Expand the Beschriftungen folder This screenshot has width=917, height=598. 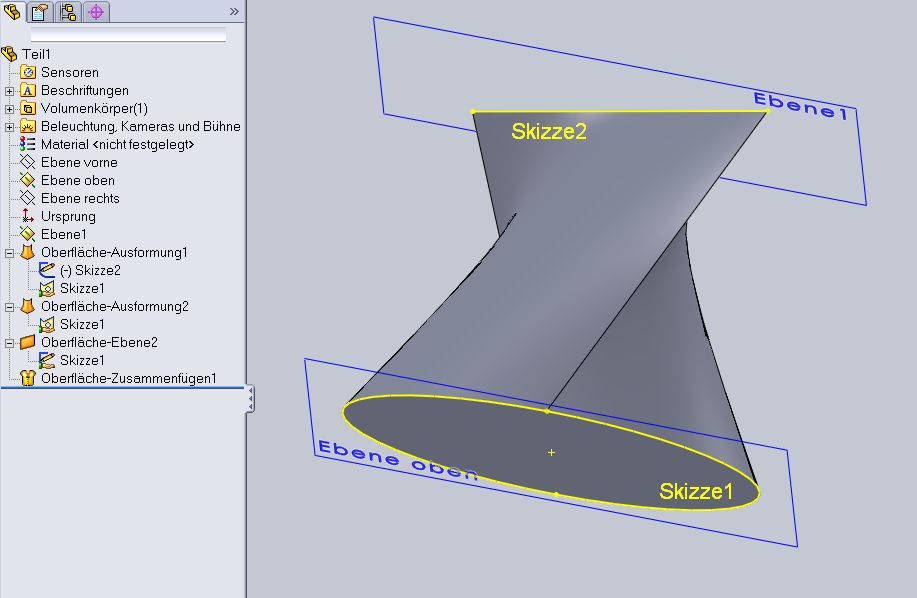click(10, 91)
